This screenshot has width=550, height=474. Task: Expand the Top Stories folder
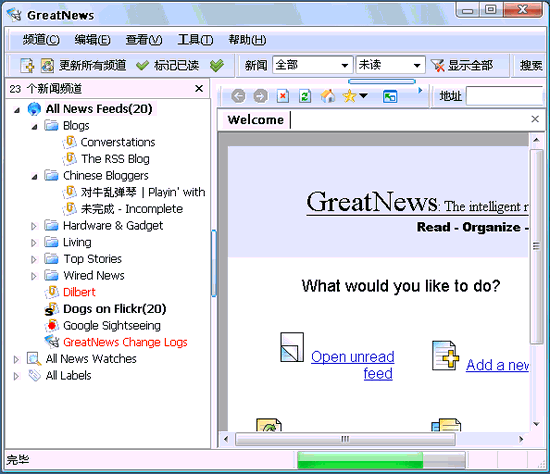tap(34, 260)
